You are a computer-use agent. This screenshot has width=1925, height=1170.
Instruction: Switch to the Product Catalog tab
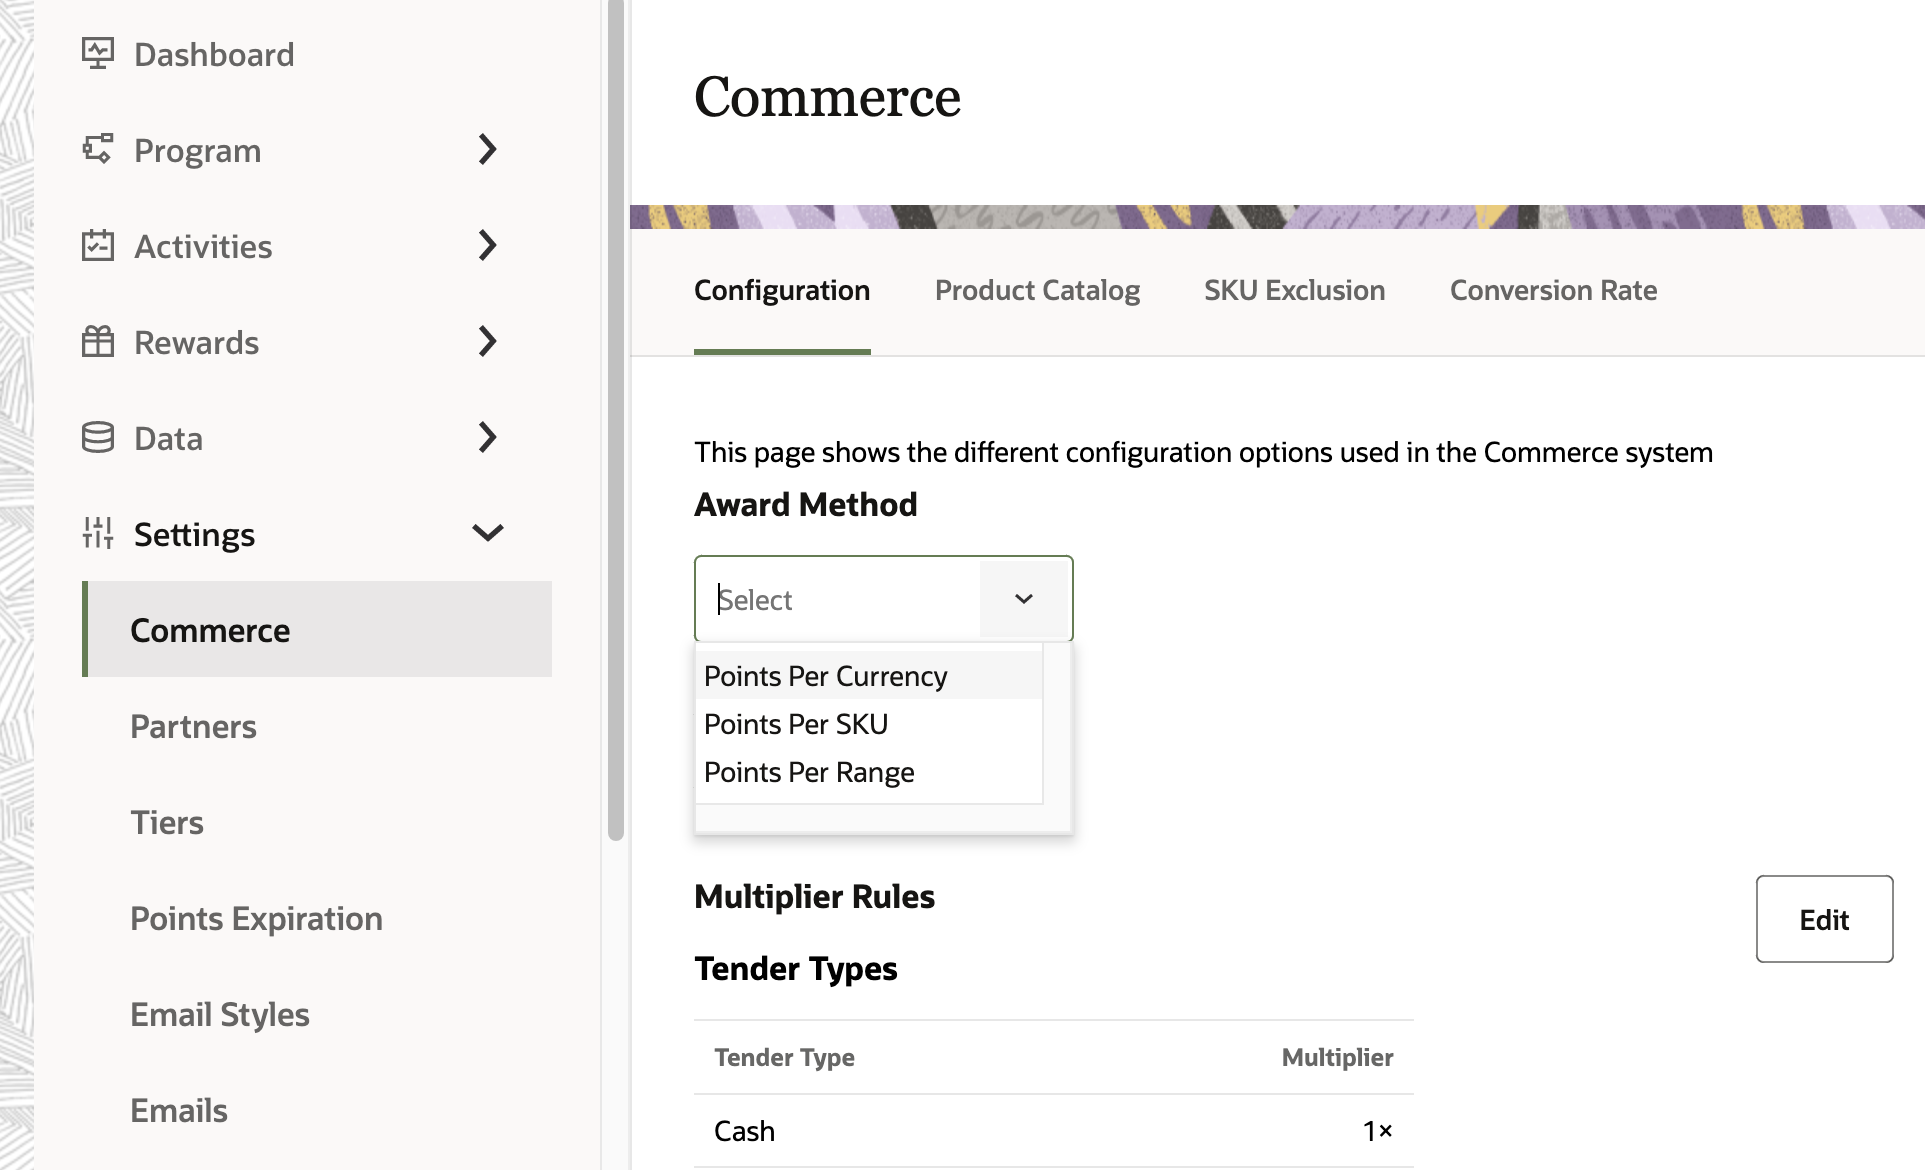point(1037,290)
